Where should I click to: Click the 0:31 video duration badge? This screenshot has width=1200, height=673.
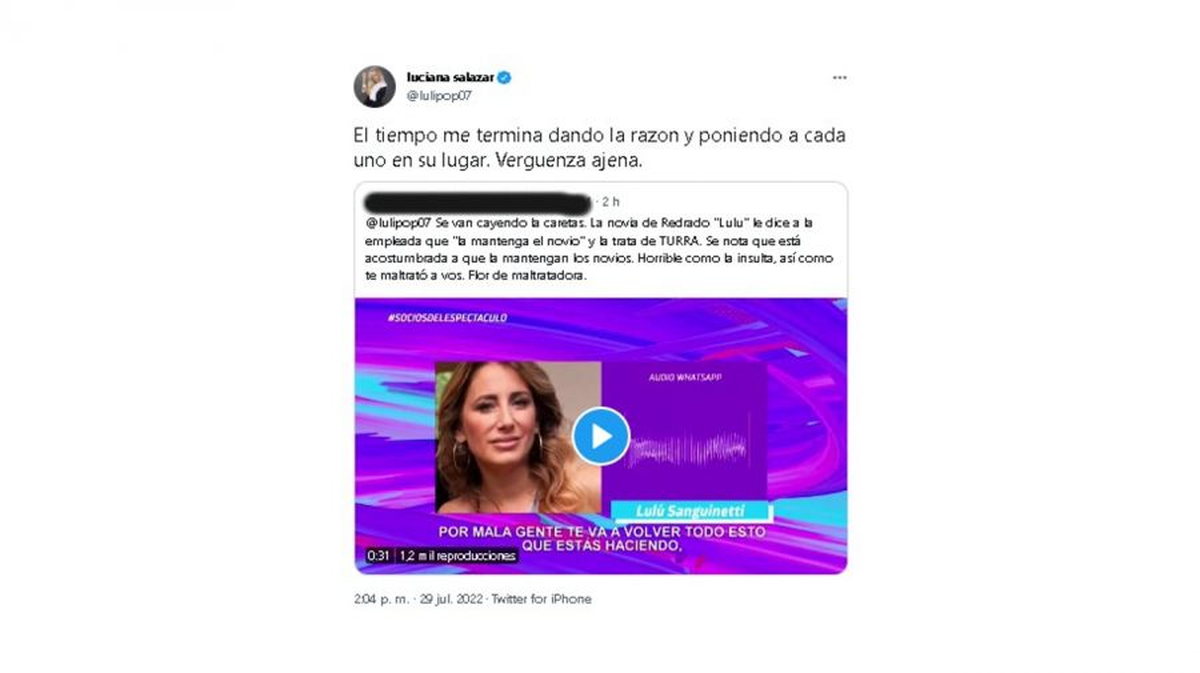(x=378, y=556)
